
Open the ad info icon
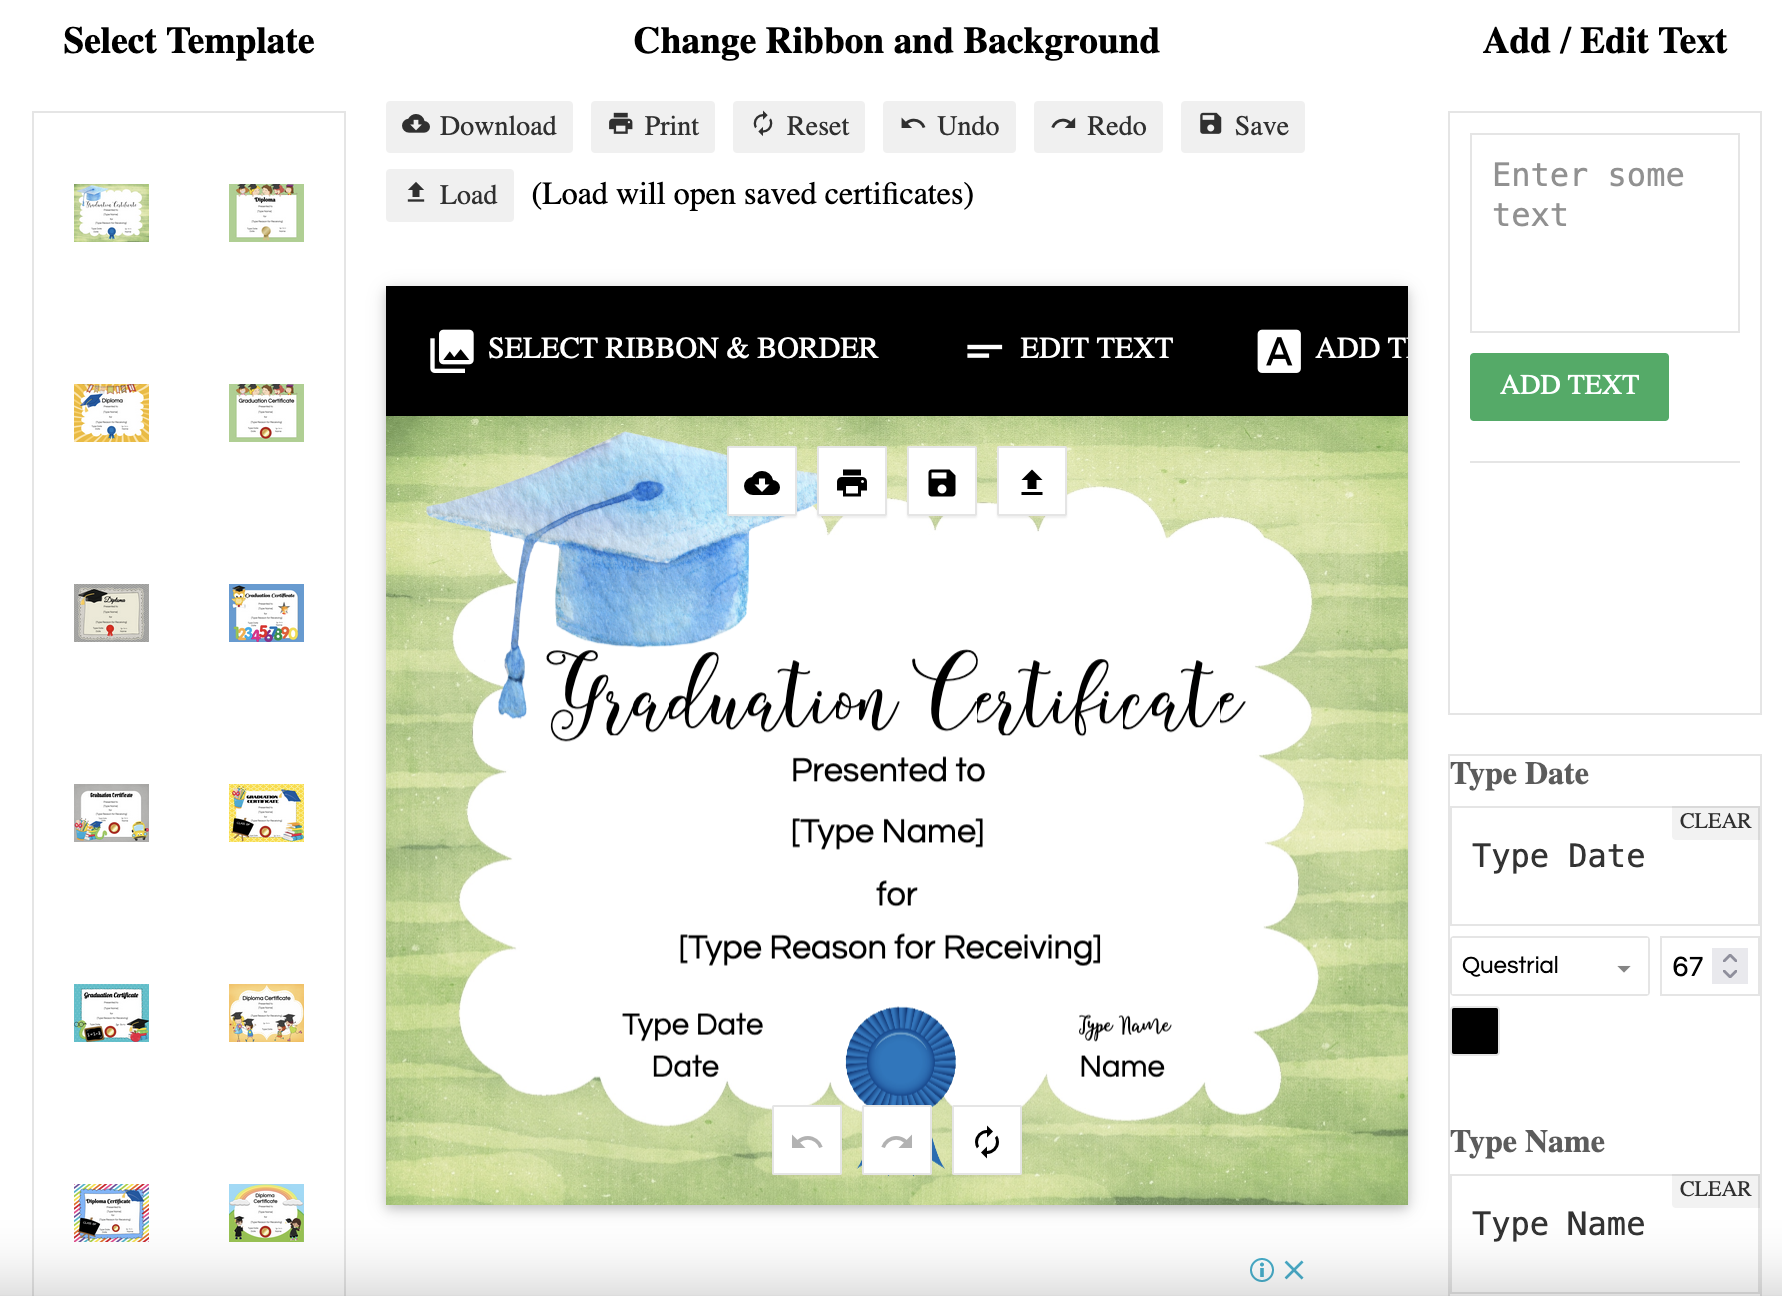[1261, 1270]
